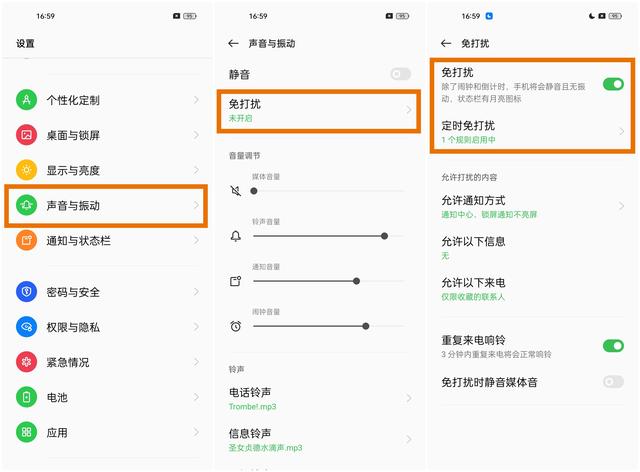
Task: Open the chevron on the Do Not Disturb (免打扰) row showing Off (未开启)
Action: (x=409, y=110)
